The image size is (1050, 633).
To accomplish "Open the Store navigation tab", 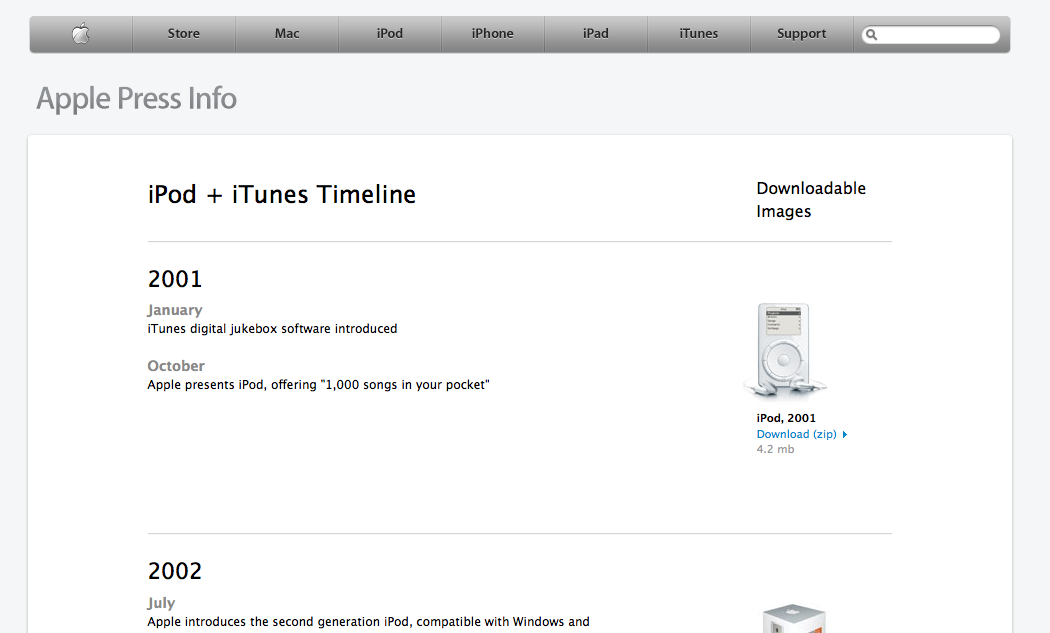I will (183, 33).
